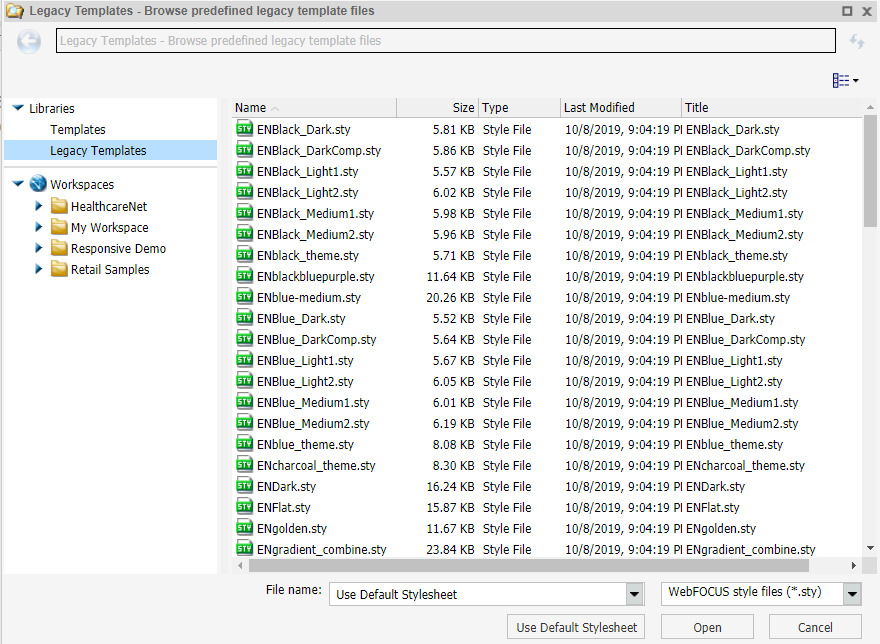Open the File name dropdown arrow

635,594
